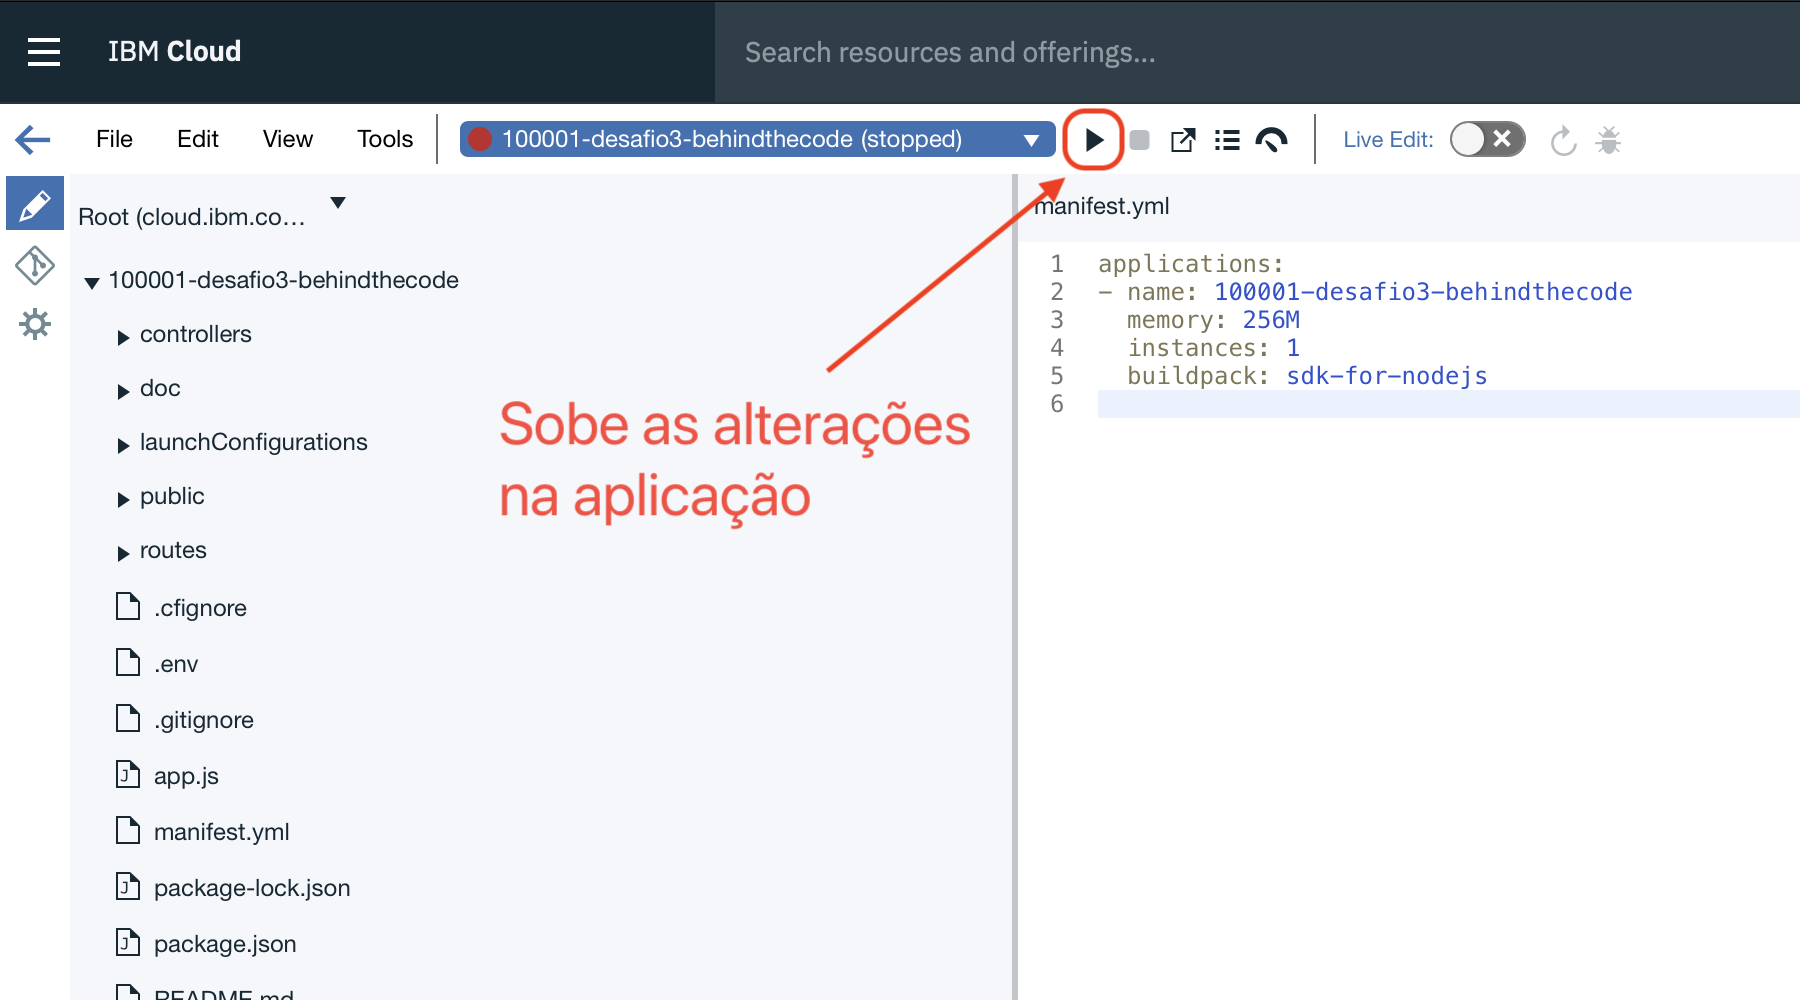The image size is (1800, 1000).
Task: Click line number 1 in gutter
Action: pyautogui.click(x=1057, y=264)
